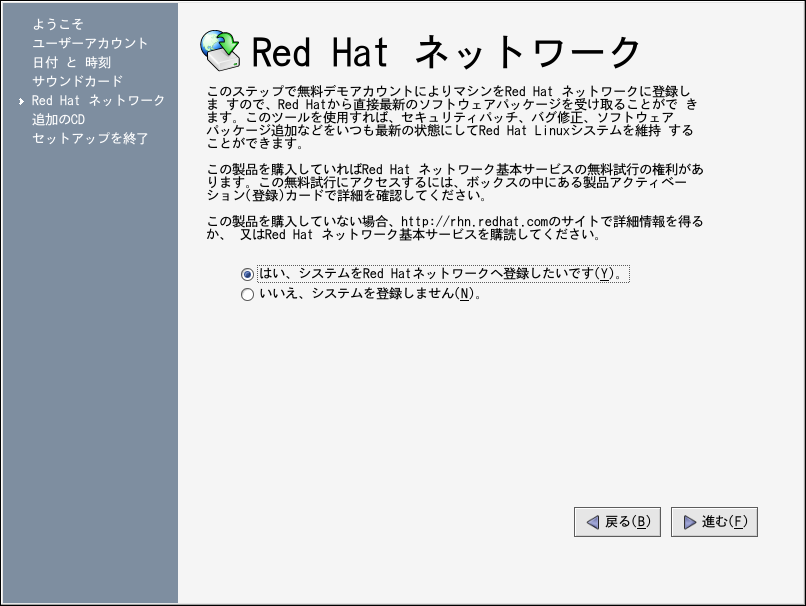The image size is (806, 606).
Task: Click the Red Hat Network globe icon
Action: pyautogui.click(x=220, y=47)
